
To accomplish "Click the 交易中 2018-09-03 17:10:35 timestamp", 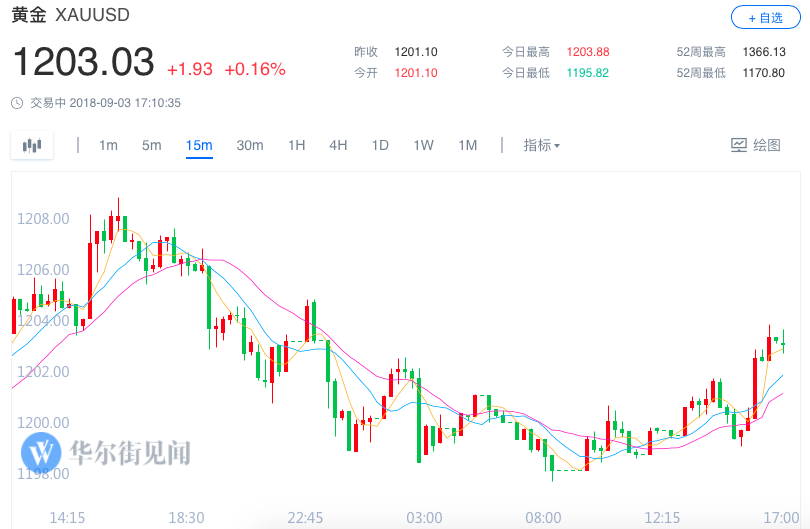I will pyautogui.click(x=105, y=103).
